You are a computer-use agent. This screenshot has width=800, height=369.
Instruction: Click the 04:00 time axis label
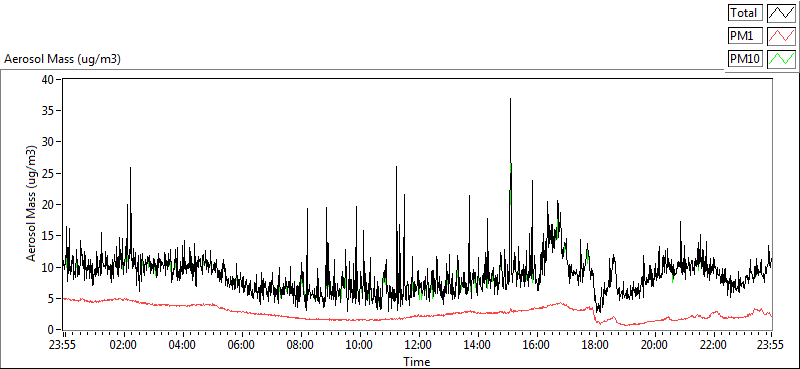(182, 344)
